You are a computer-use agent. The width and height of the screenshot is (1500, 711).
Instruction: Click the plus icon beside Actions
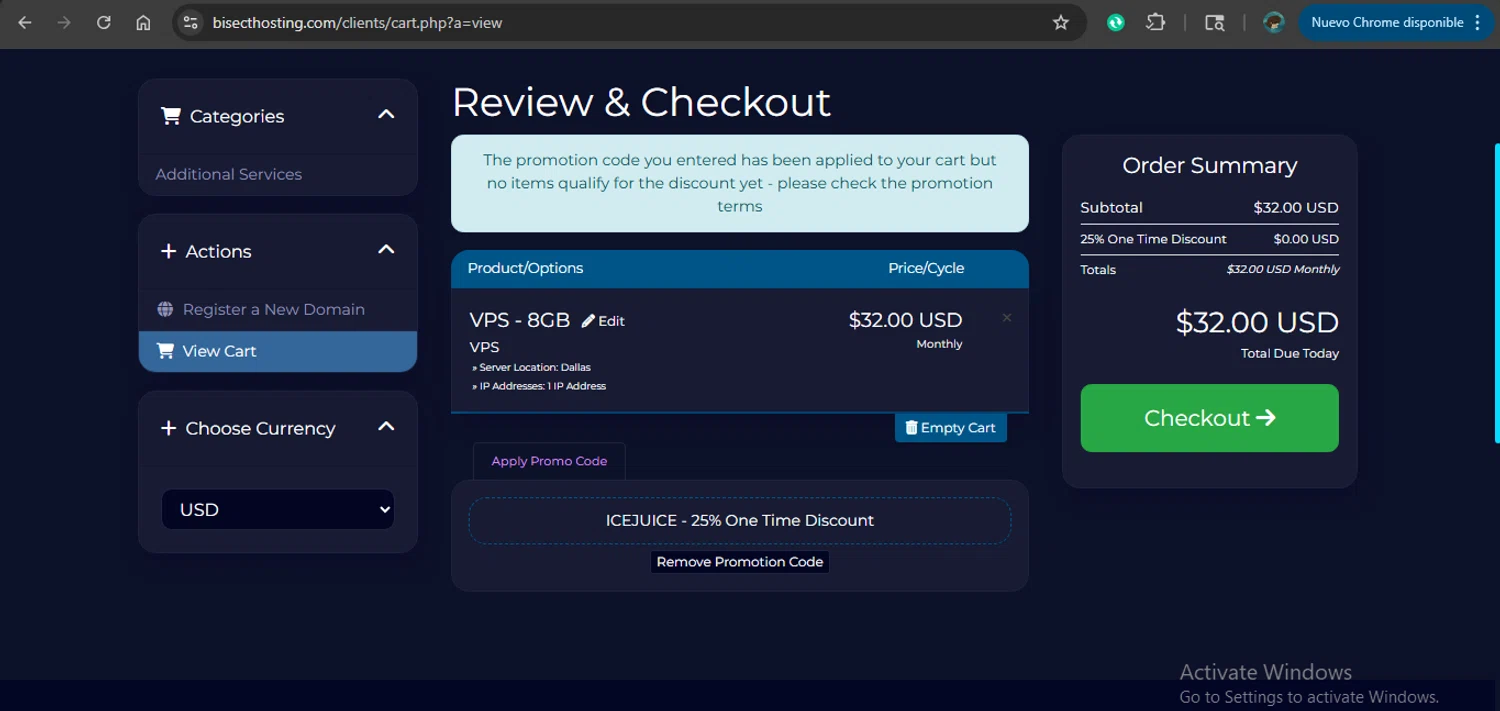tap(168, 251)
